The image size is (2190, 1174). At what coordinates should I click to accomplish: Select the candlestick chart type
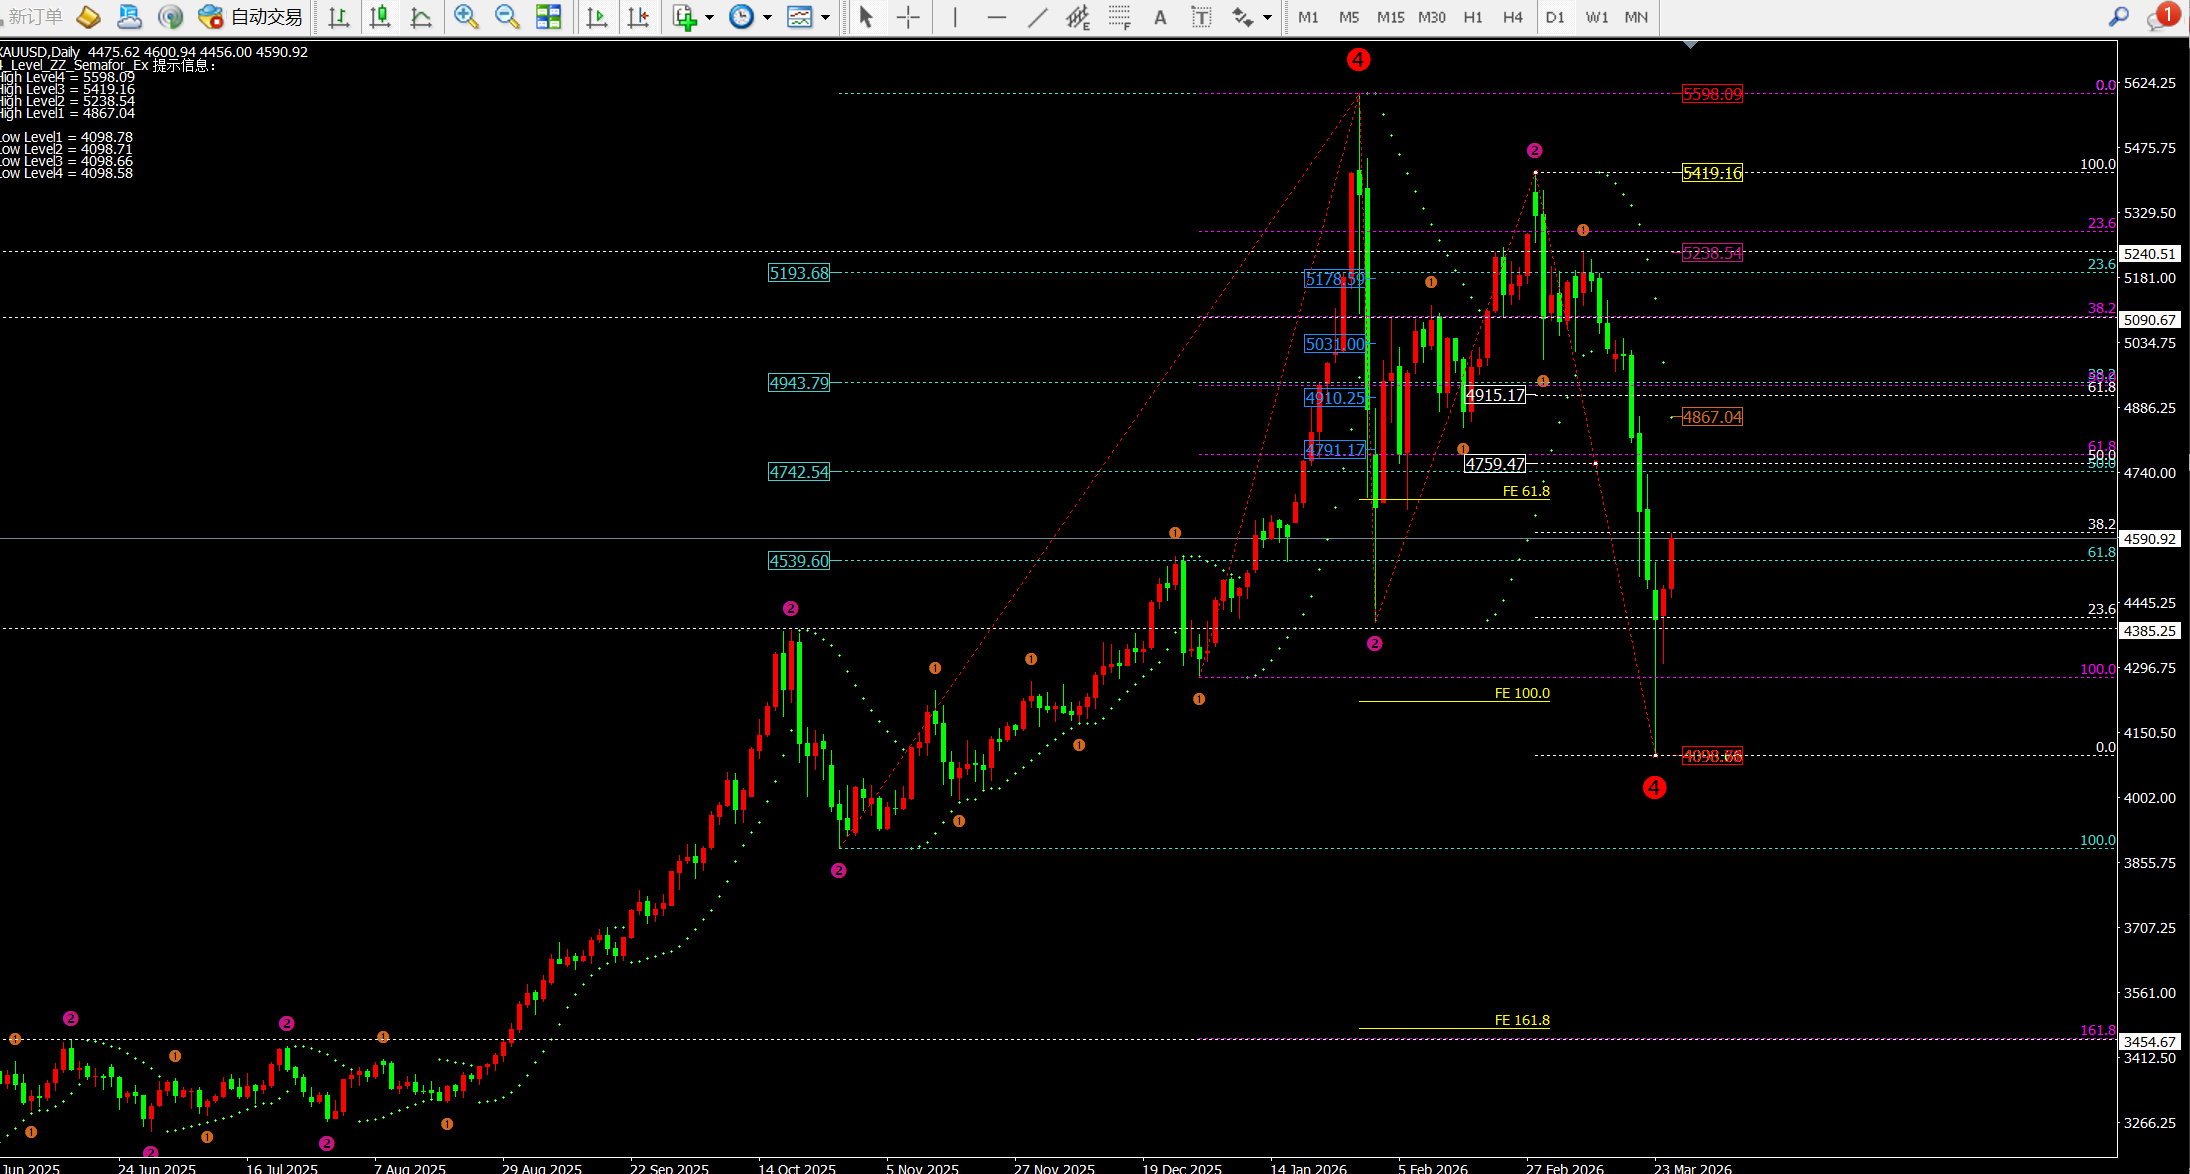[x=380, y=17]
